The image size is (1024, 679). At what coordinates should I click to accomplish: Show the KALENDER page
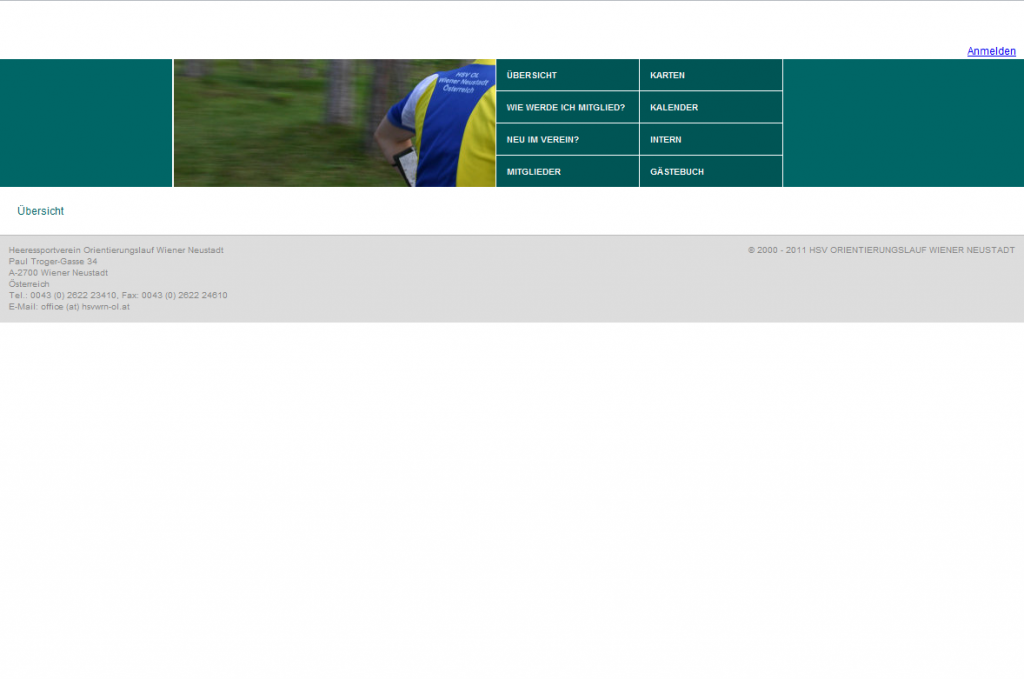tap(674, 107)
